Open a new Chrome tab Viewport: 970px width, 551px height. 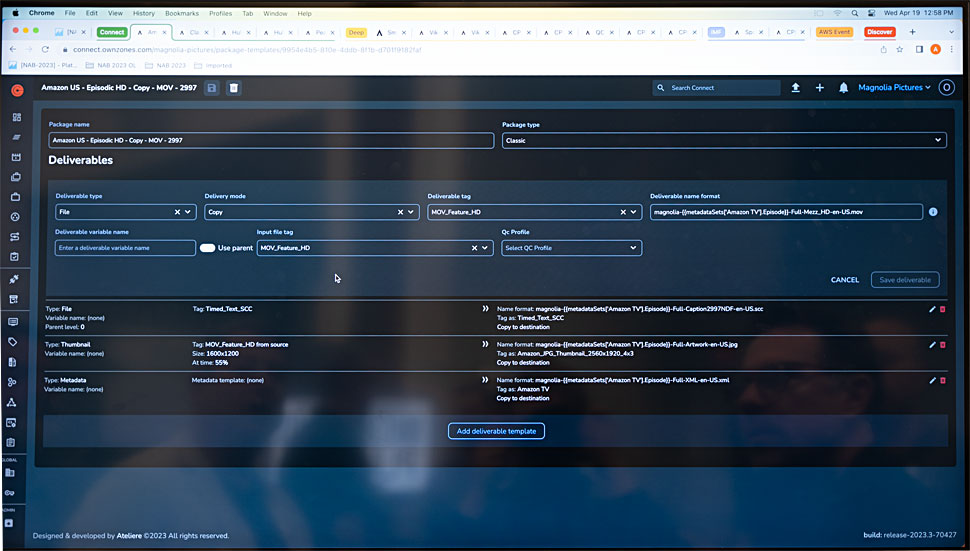pyautogui.click(x=912, y=32)
